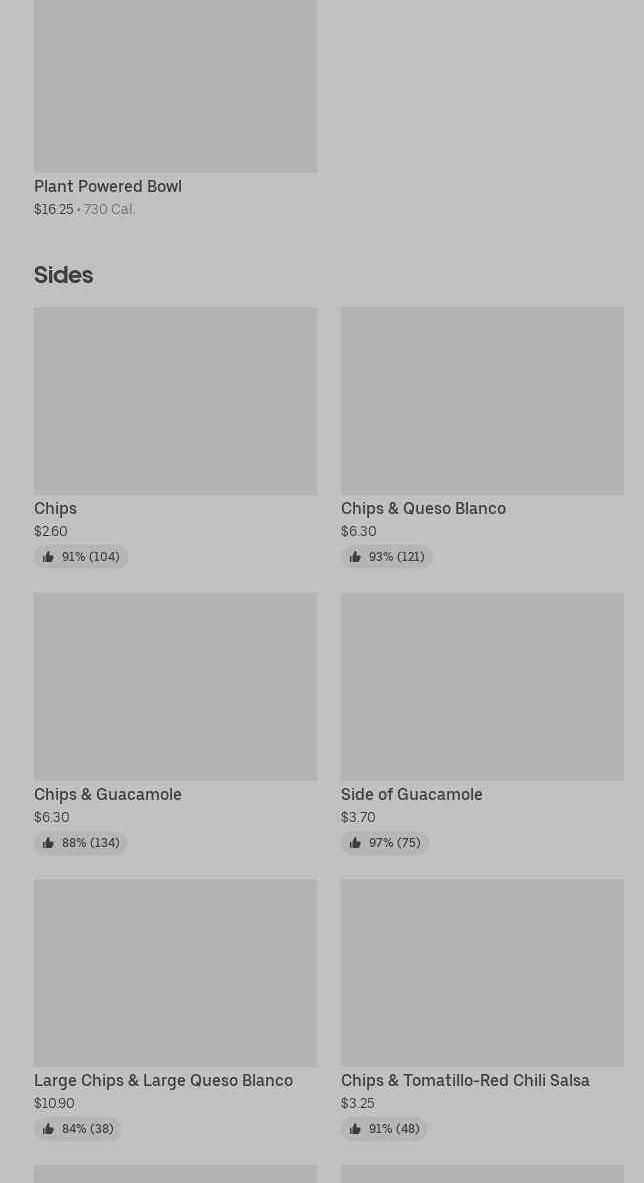The image size is (644, 1183).
Task: Click the 88% (134) rating badge
Action: coord(81,843)
